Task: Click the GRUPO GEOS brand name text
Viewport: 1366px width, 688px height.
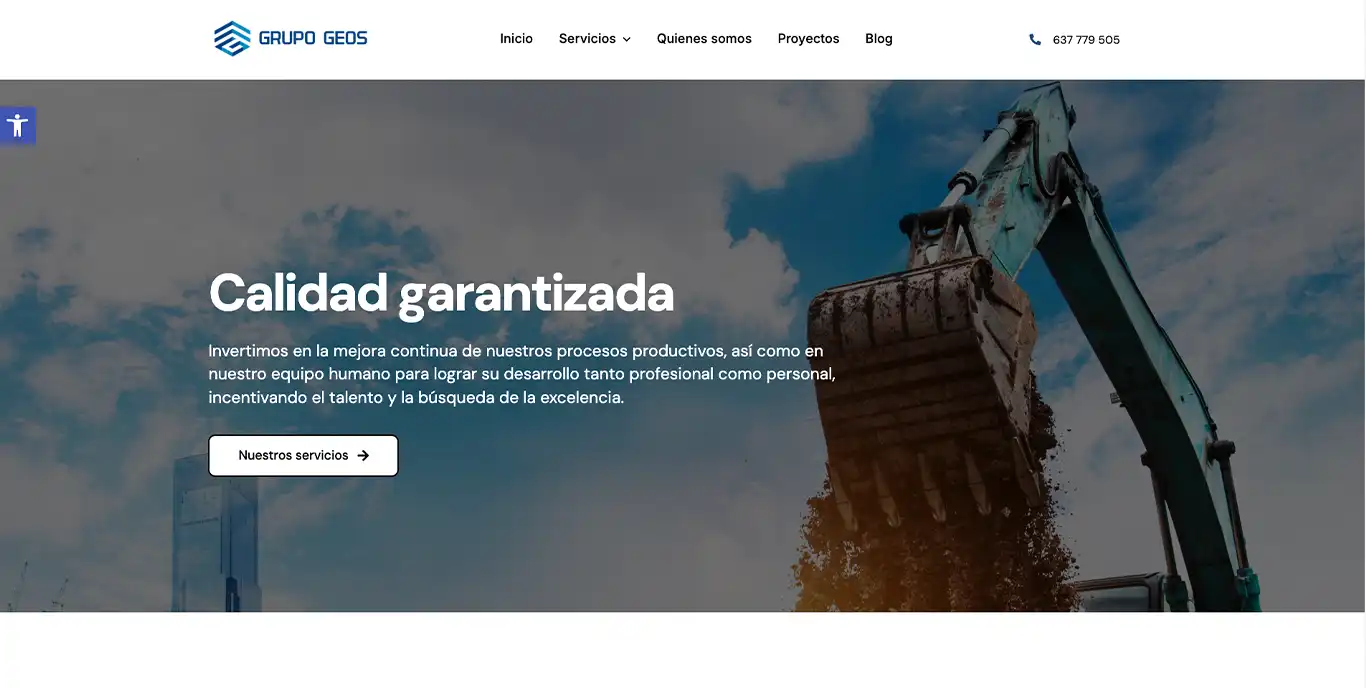Action: [x=313, y=39]
